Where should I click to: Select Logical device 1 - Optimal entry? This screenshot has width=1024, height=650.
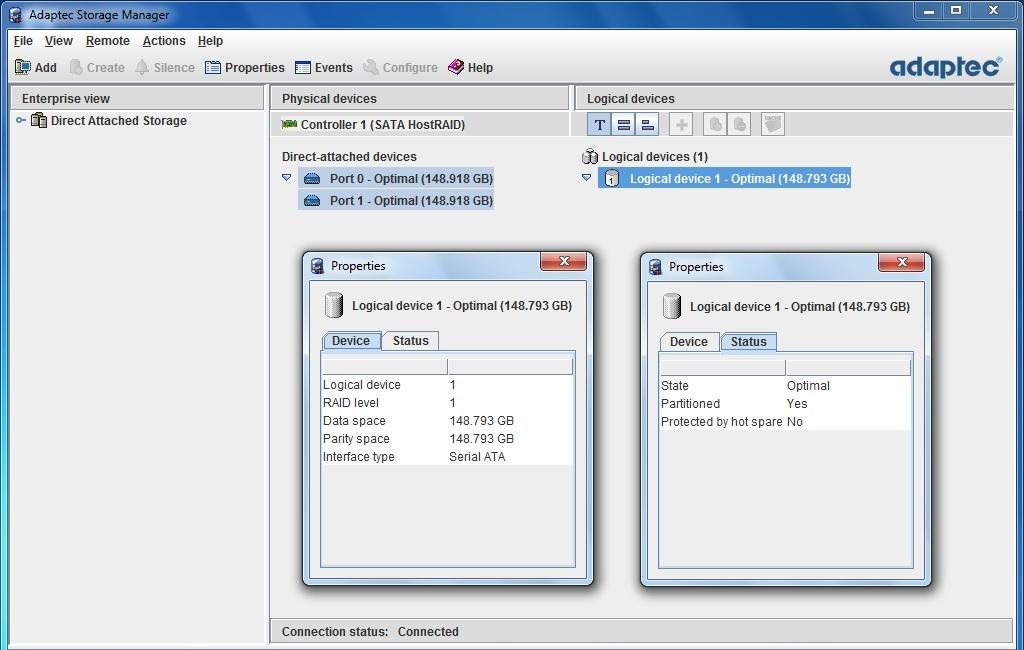725,178
